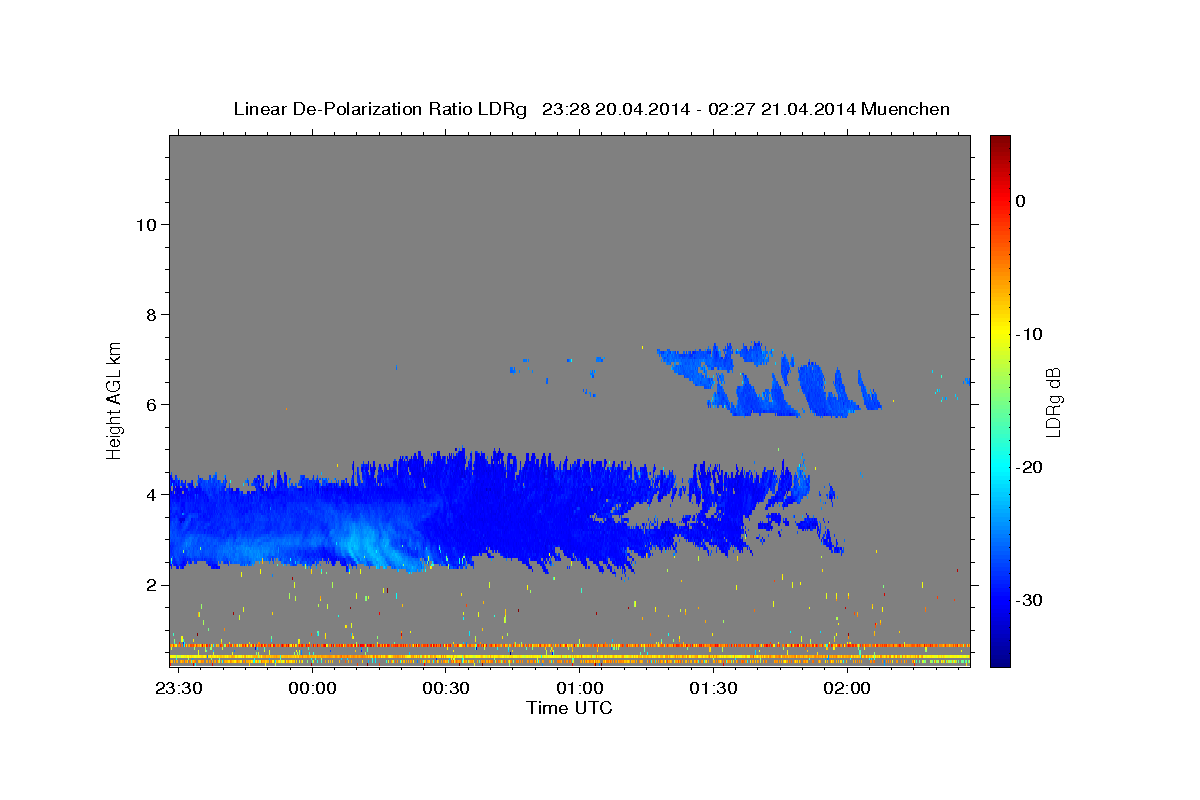Click the dark blue bottom of the colorbar
Screen dimensions: 1200x800
1000,658
